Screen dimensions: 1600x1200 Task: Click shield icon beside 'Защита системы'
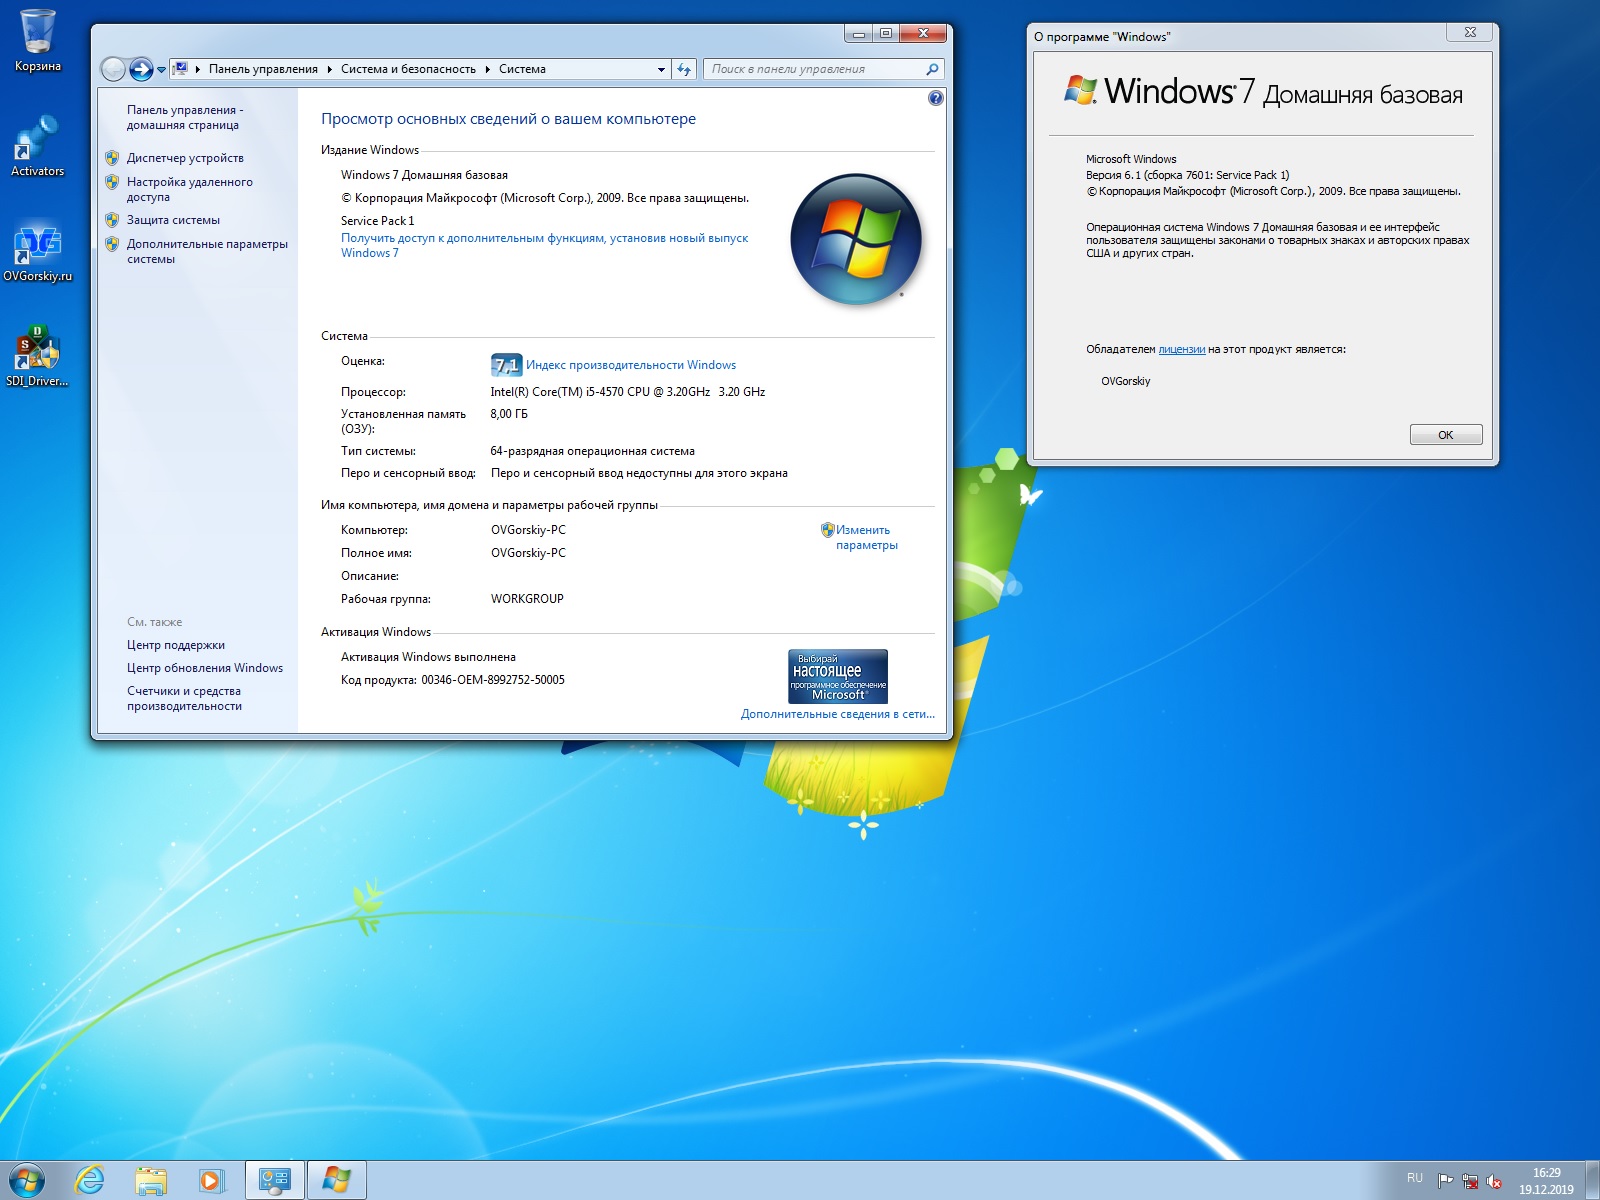[x=112, y=220]
